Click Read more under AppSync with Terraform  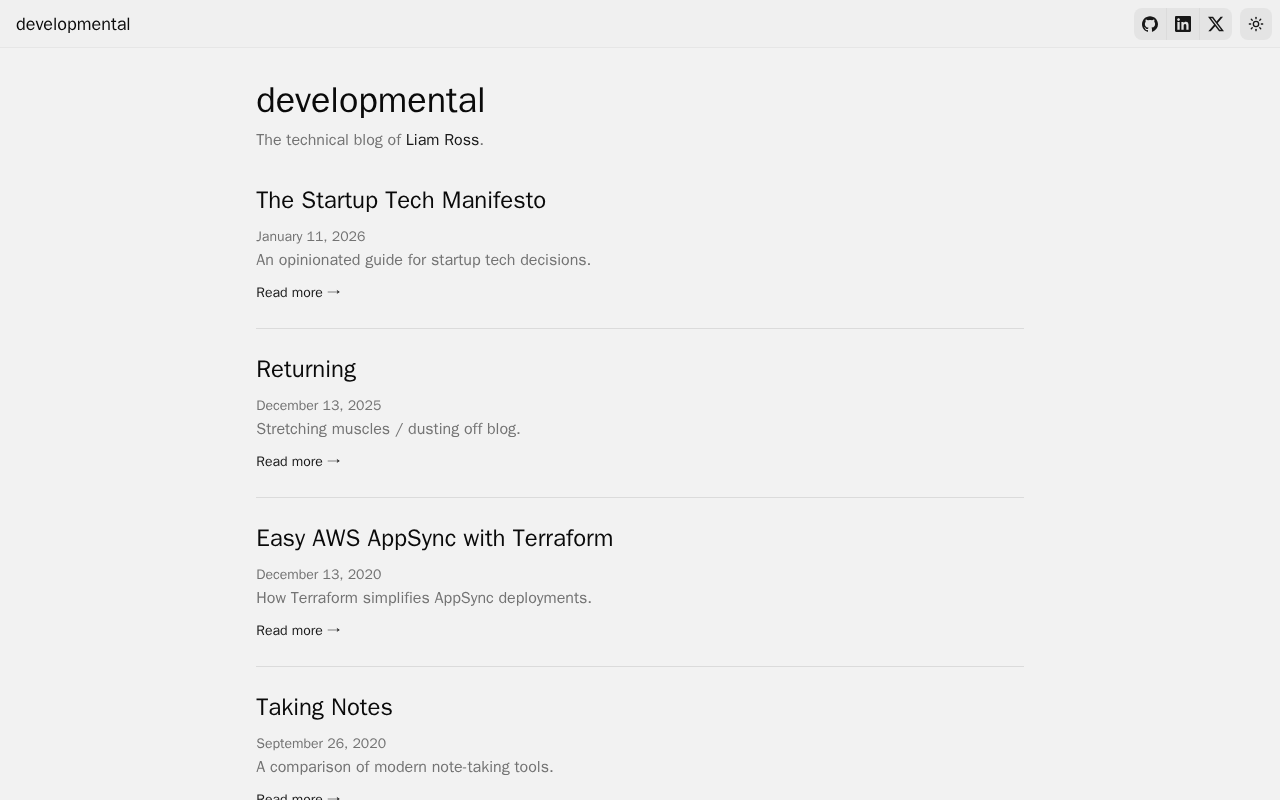pyautogui.click(x=298, y=630)
